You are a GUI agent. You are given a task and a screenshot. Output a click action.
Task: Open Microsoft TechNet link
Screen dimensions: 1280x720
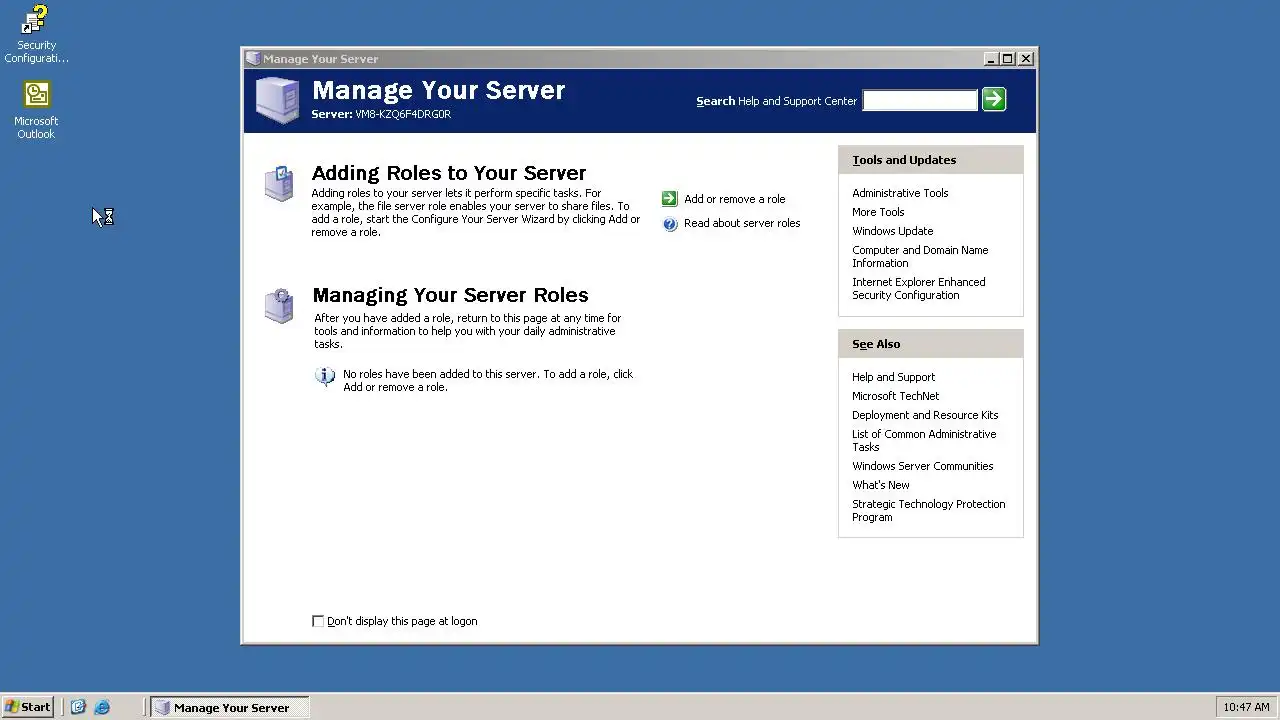pos(895,396)
